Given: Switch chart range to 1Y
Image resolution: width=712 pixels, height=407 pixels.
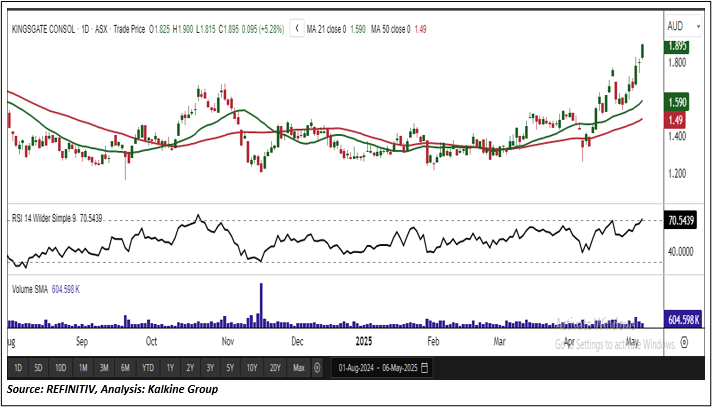Looking at the screenshot, I should (x=170, y=368).
